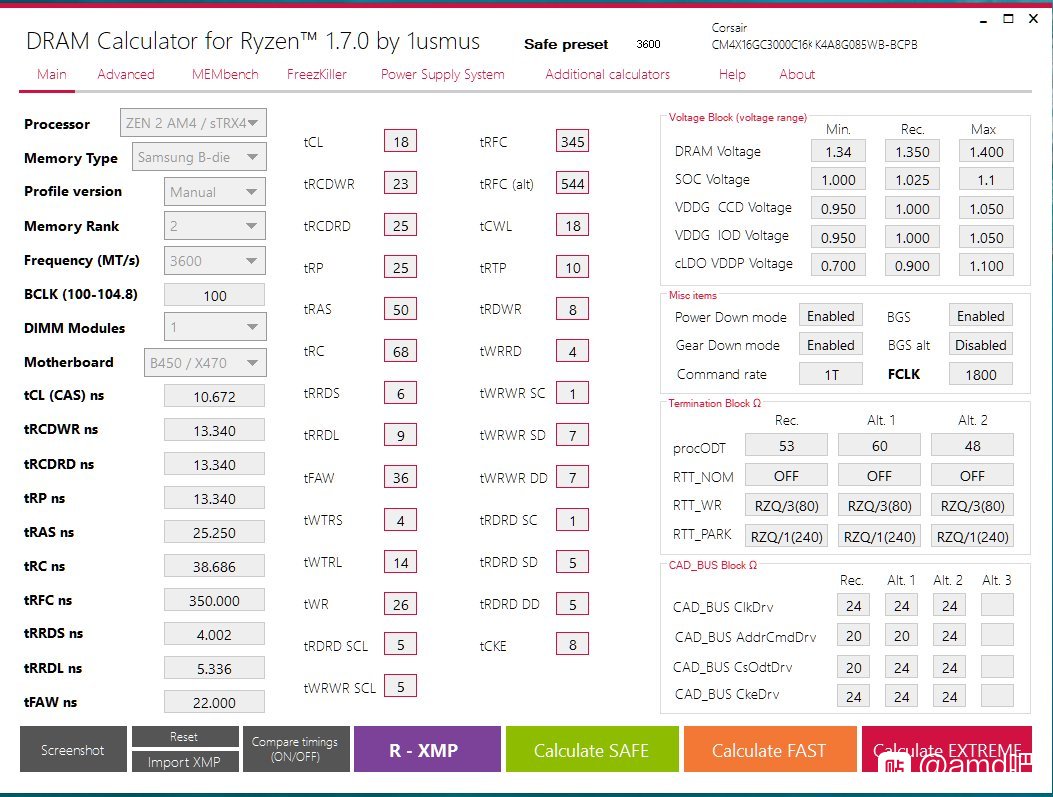1053x797 pixels.
Task: Click the BGS Enabled field
Action: coord(981,316)
